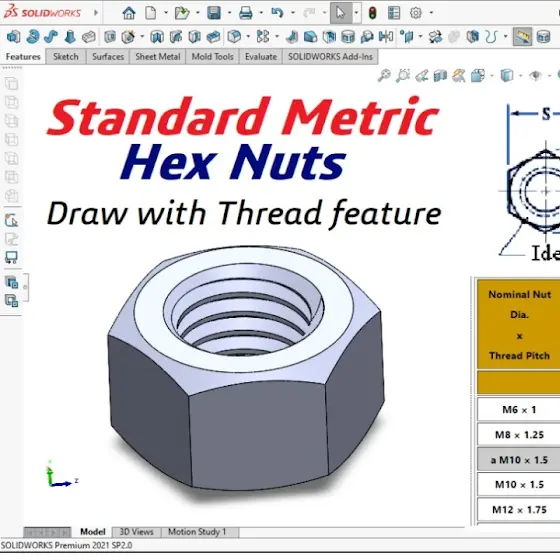Screen dimensions: 560x560
Task: Click the Lofted Boss/Base icon
Action: [x=70, y=36]
